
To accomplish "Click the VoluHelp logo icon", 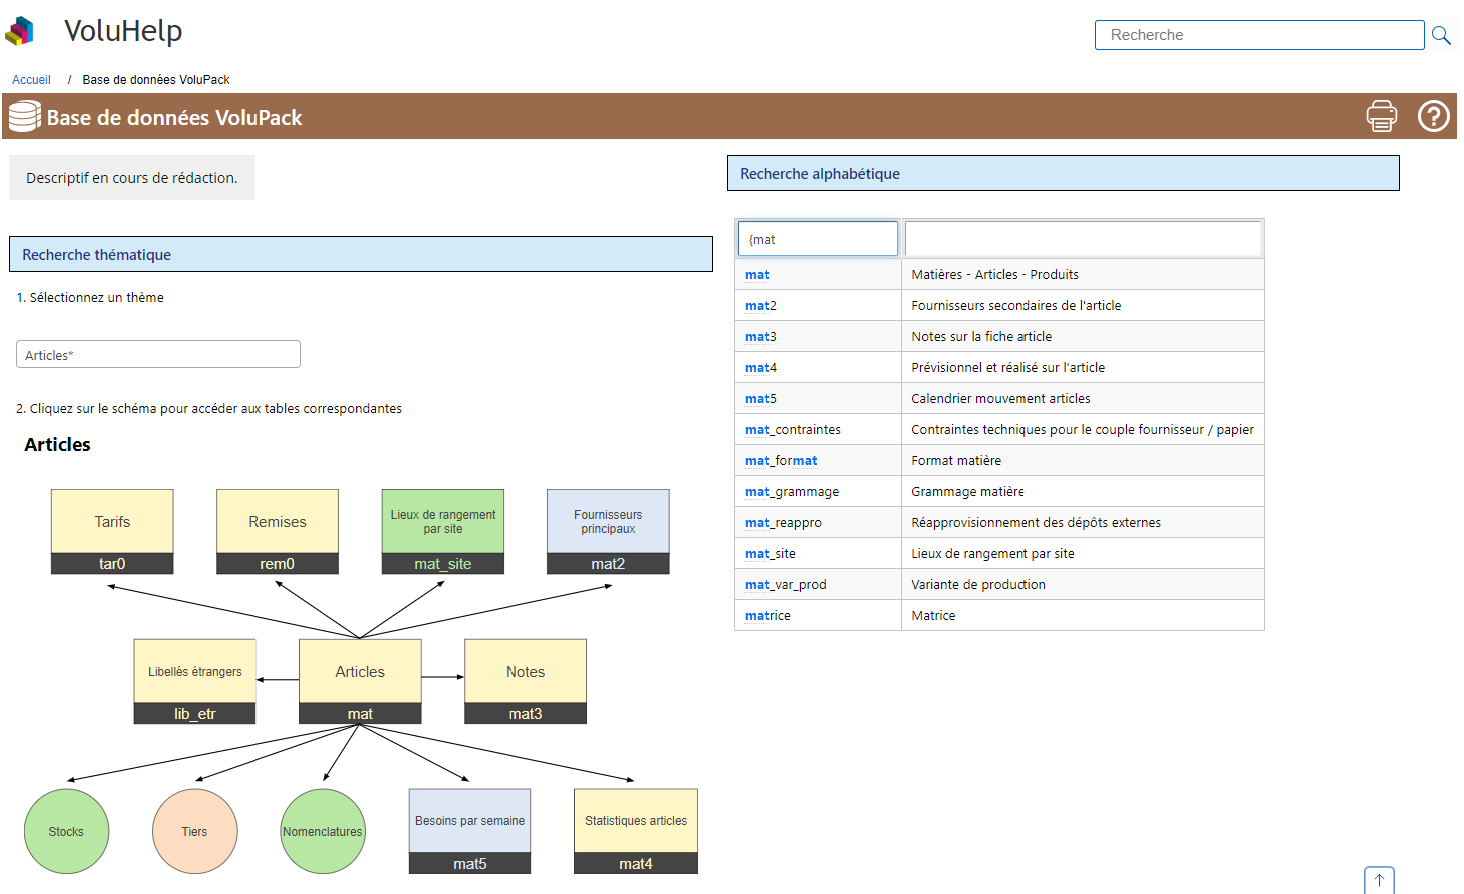I will click(20, 31).
